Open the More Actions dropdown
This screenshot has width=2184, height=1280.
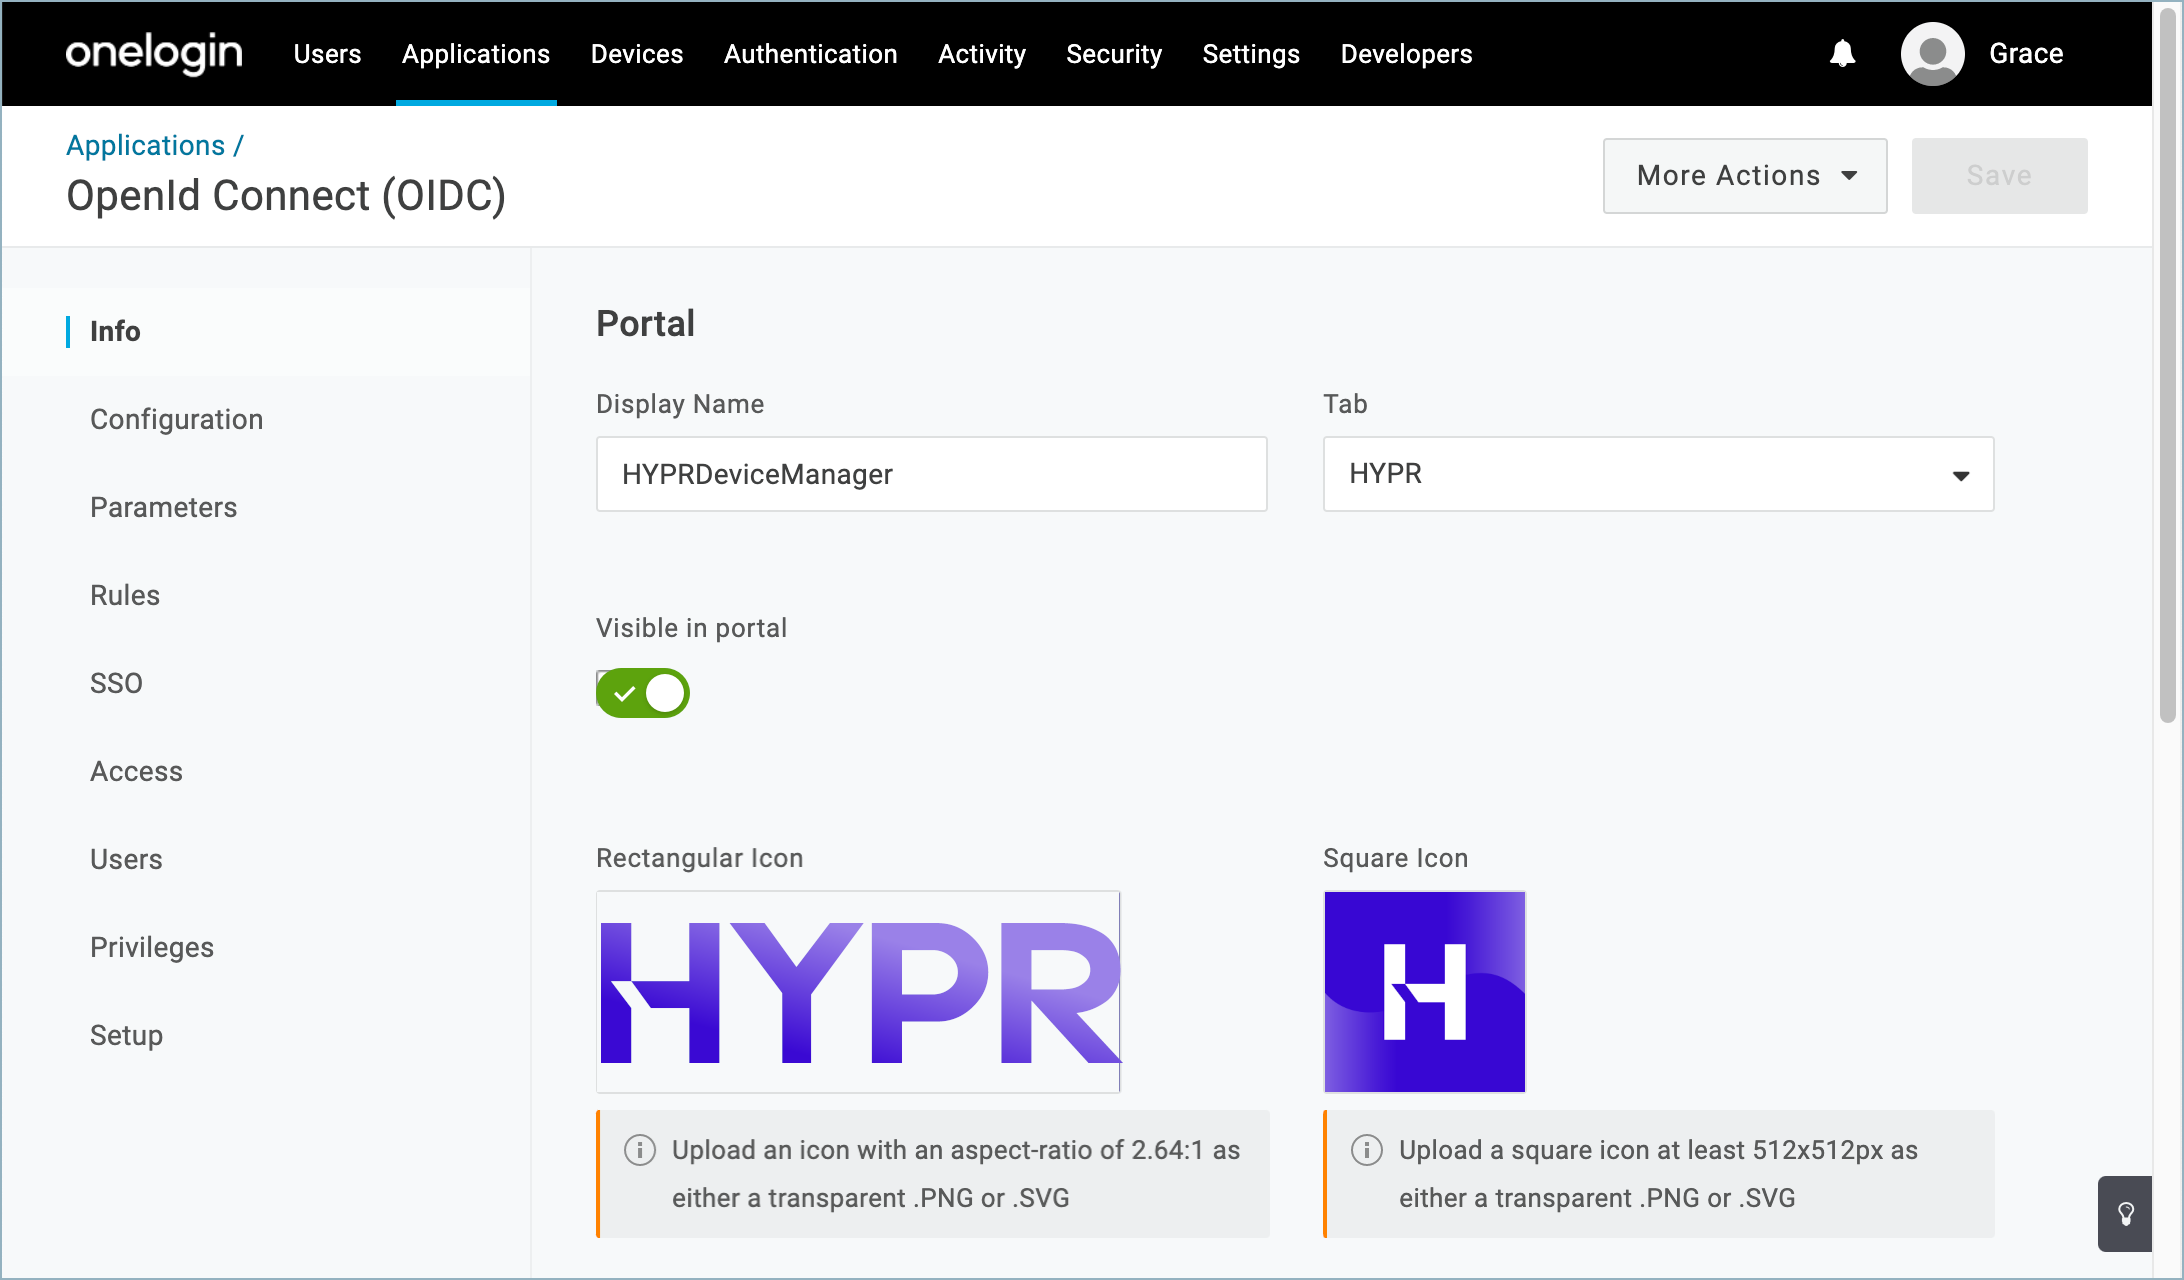(x=1745, y=175)
